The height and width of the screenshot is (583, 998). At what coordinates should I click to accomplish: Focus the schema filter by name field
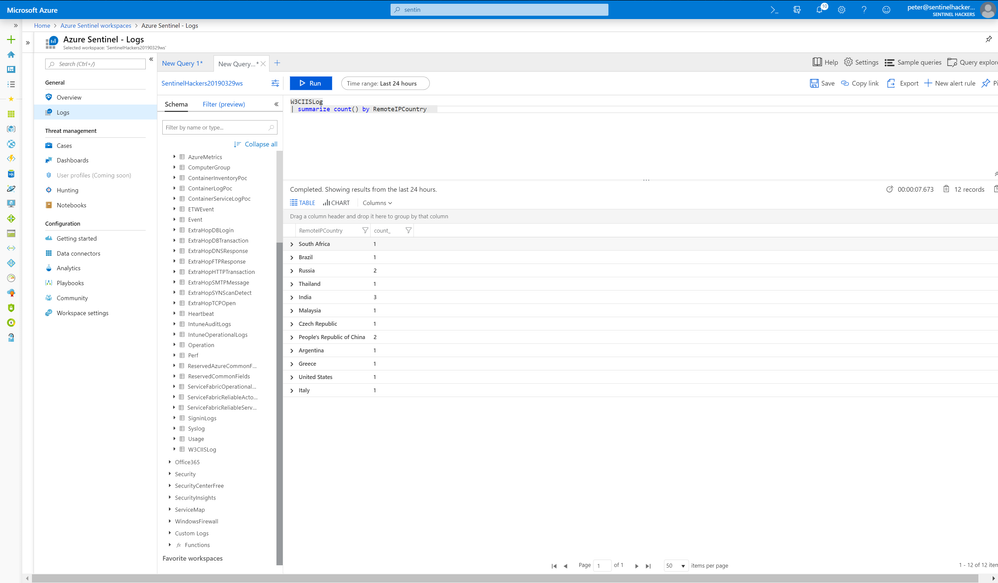pos(220,127)
